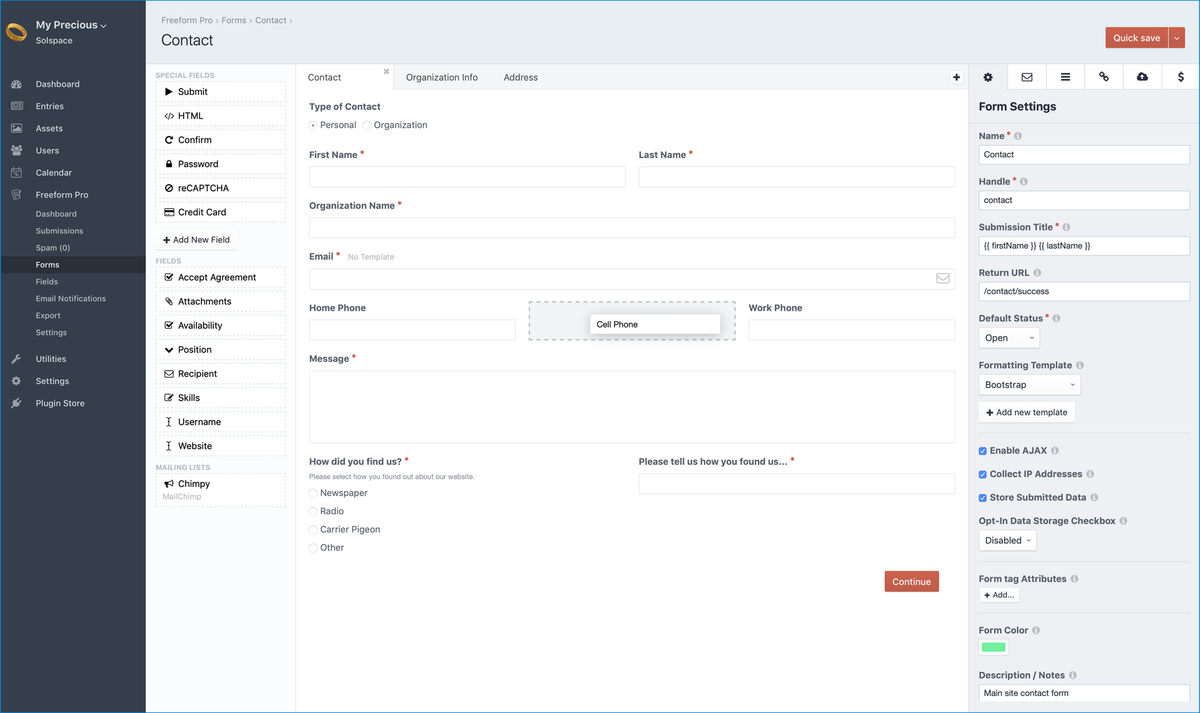The image size is (1200, 713).
Task: Expand the Quick save arrow menu
Action: [x=1177, y=38]
